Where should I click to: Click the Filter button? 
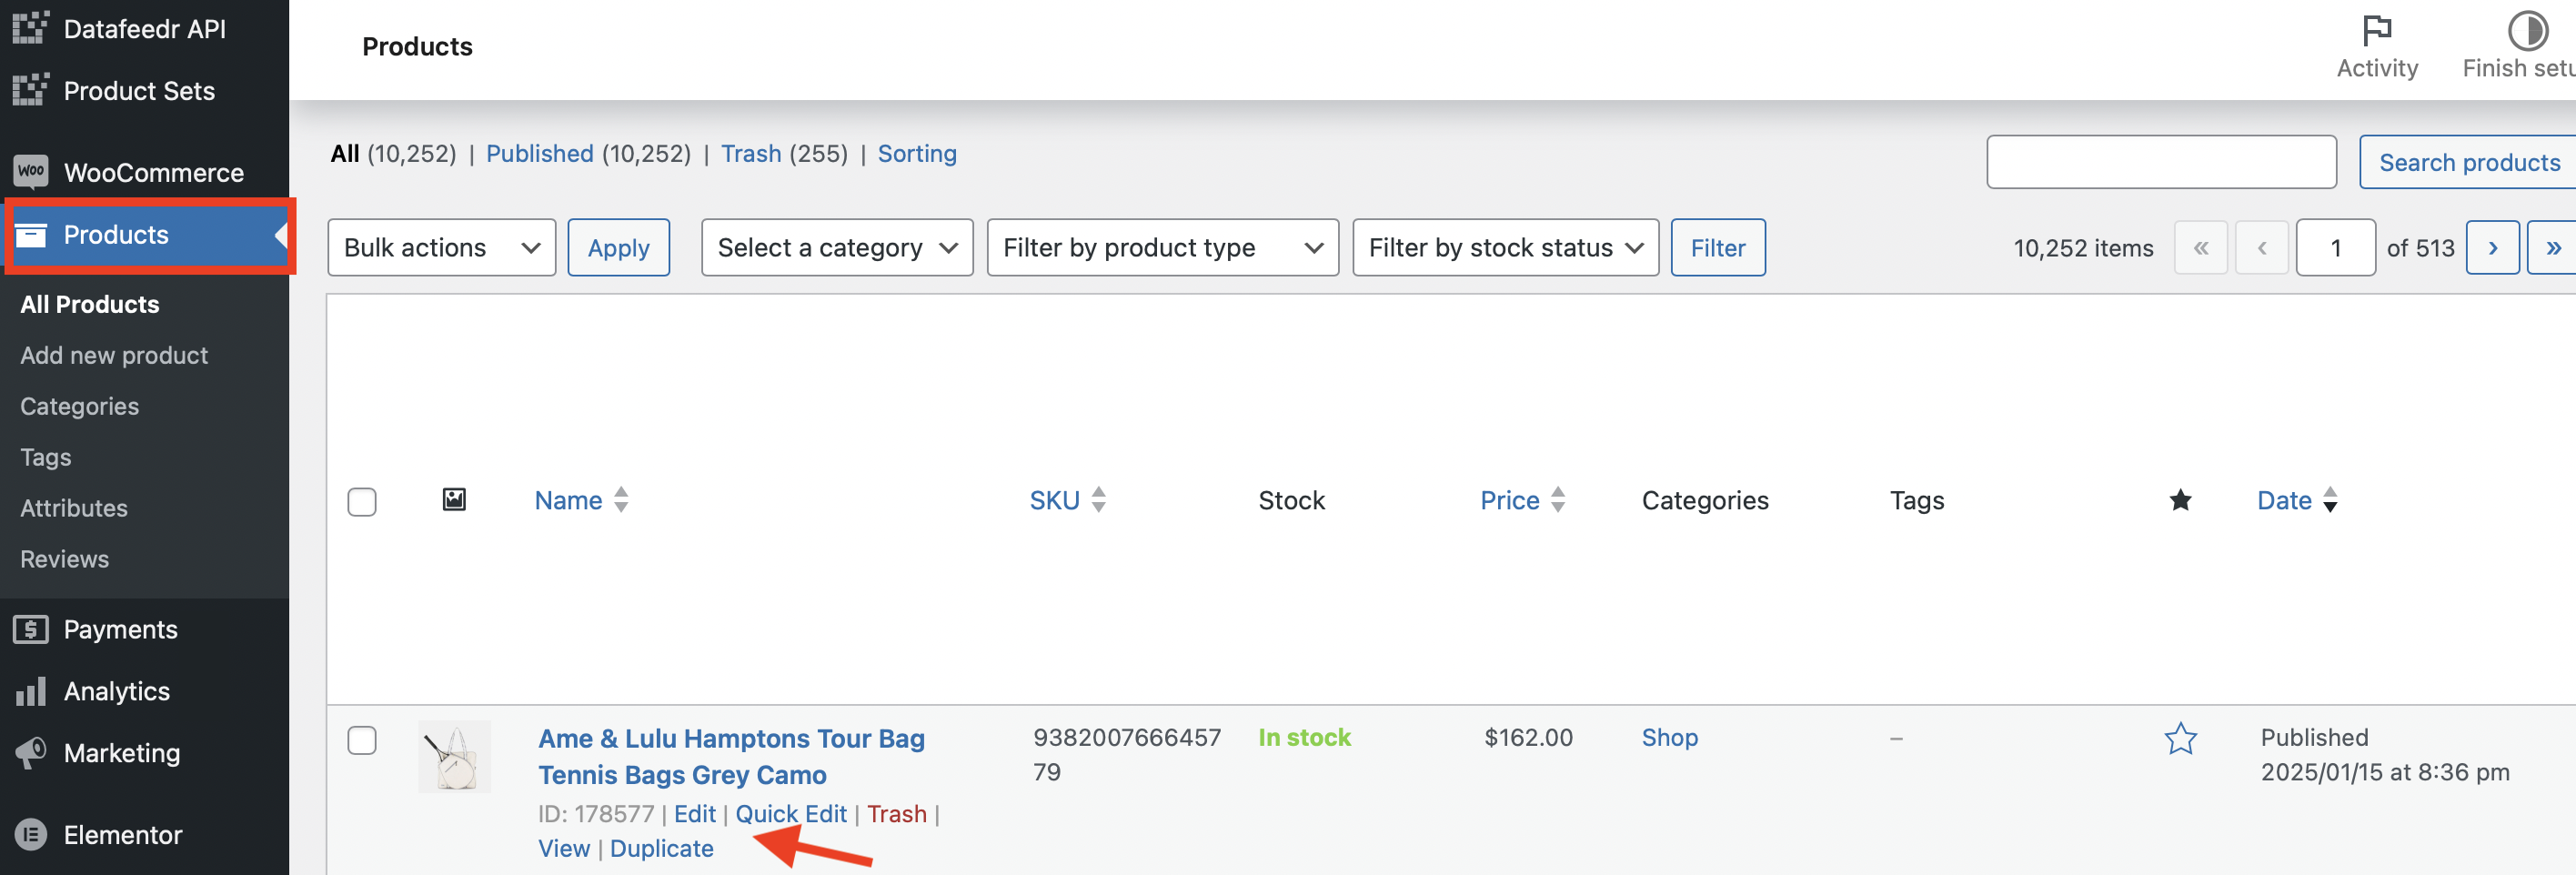[1717, 247]
